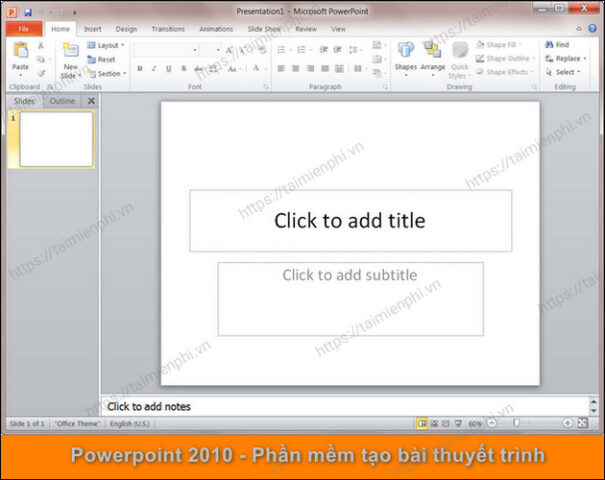Open the File tab
The height and width of the screenshot is (480, 605).
[x=24, y=29]
